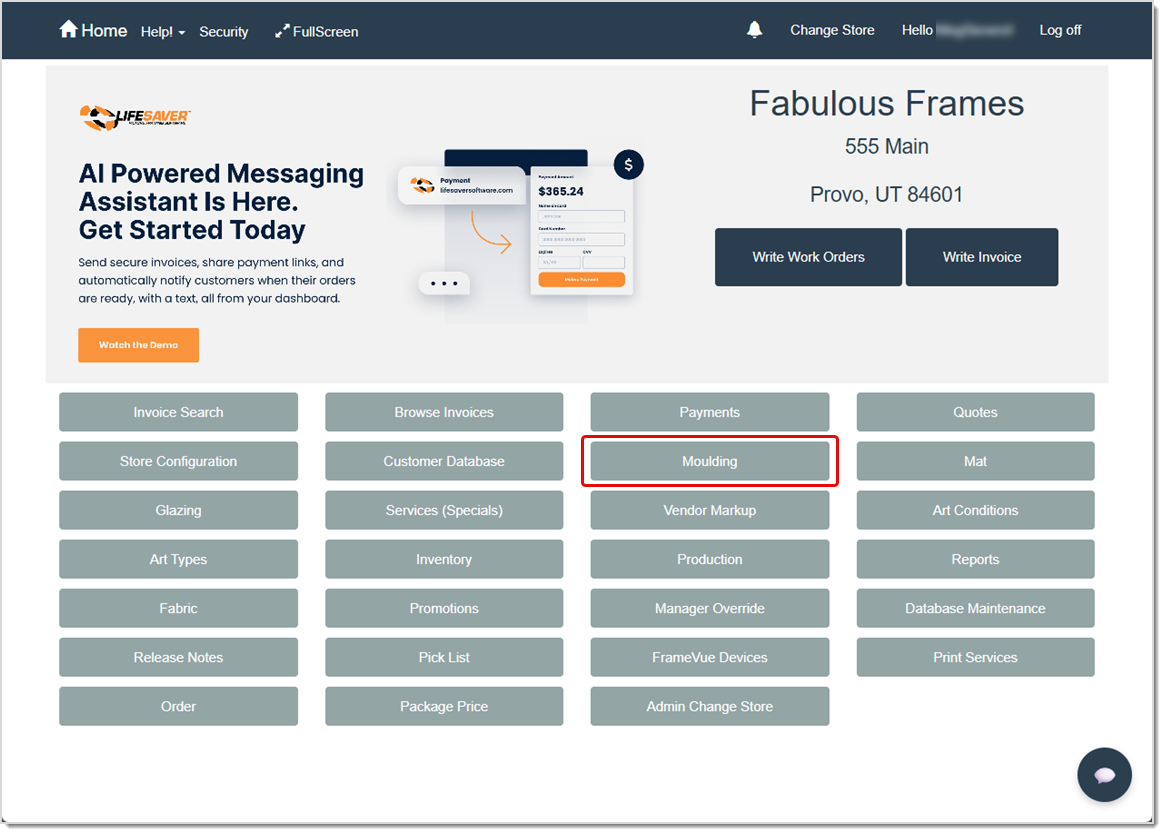Open Database Maintenance
Image resolution: width=1164 pixels, height=834 pixels.
[x=975, y=608]
